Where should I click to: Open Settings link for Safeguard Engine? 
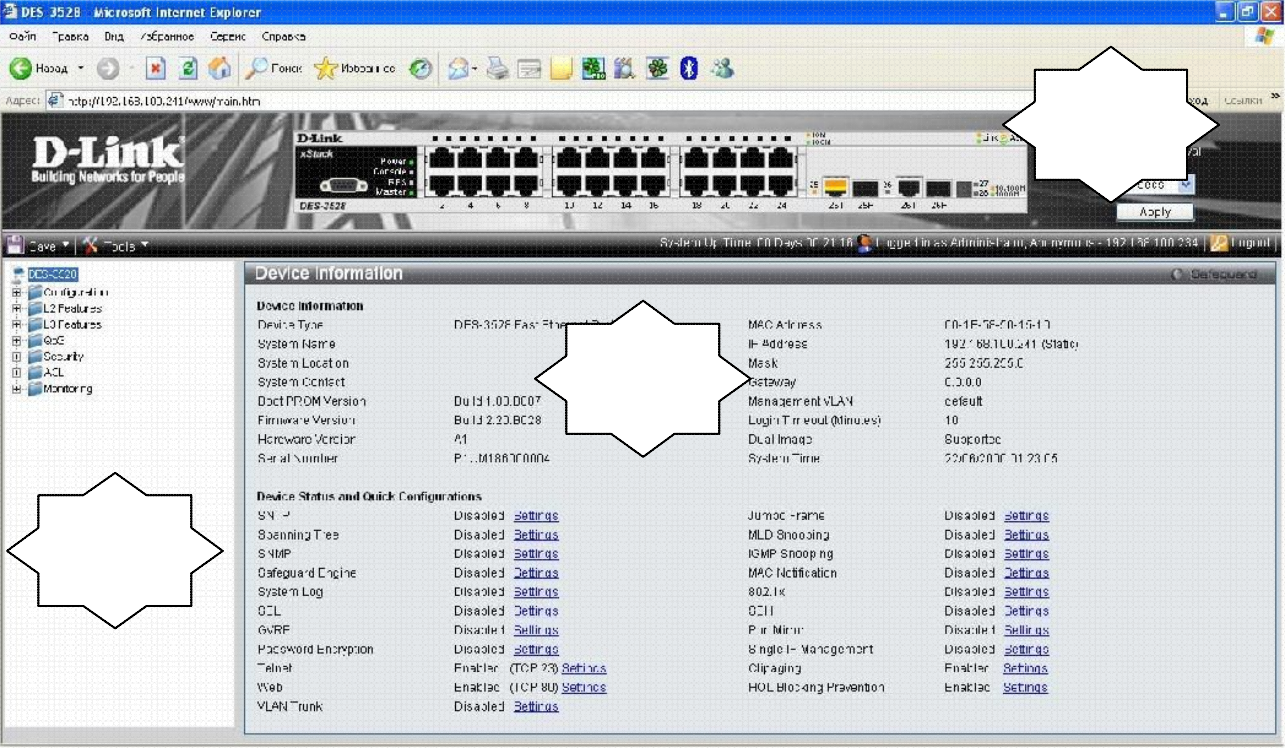tap(536, 573)
